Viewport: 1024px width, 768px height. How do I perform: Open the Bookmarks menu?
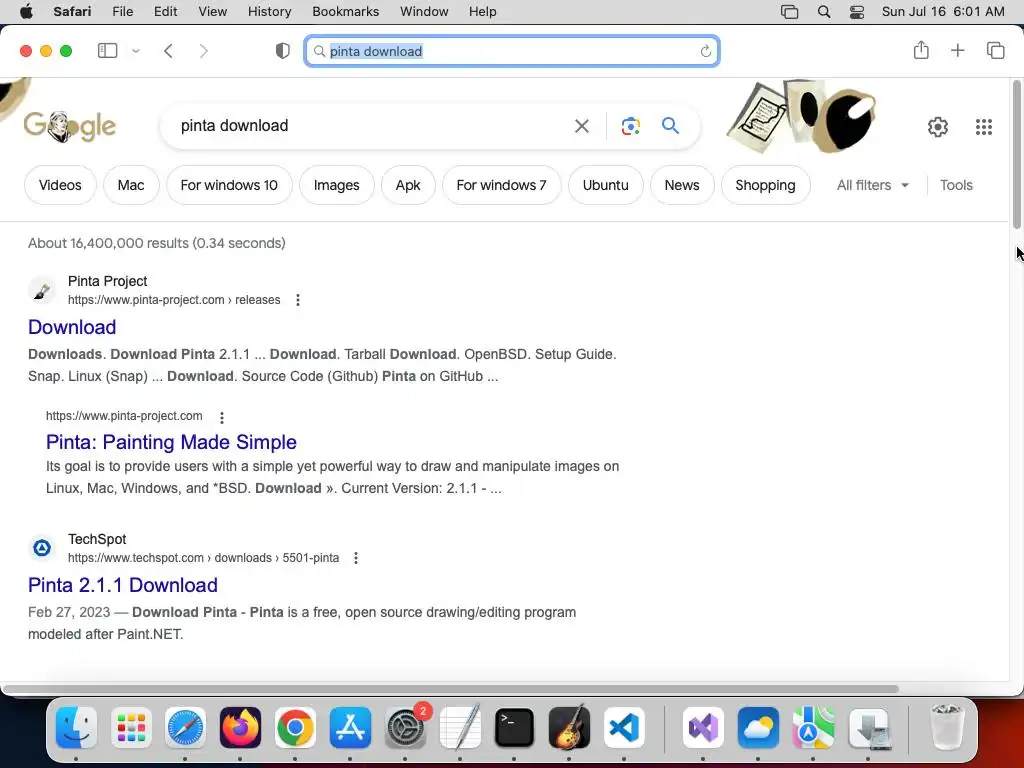click(x=345, y=11)
